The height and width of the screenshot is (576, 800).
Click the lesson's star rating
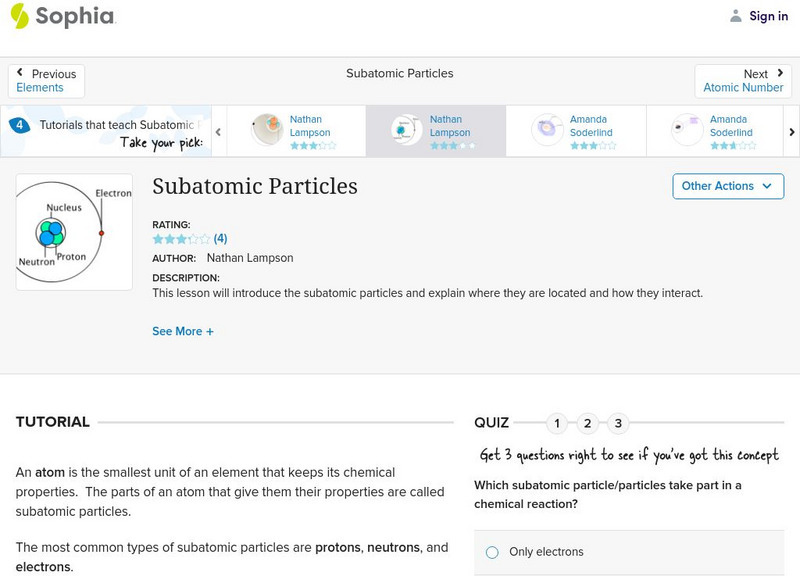pos(181,239)
